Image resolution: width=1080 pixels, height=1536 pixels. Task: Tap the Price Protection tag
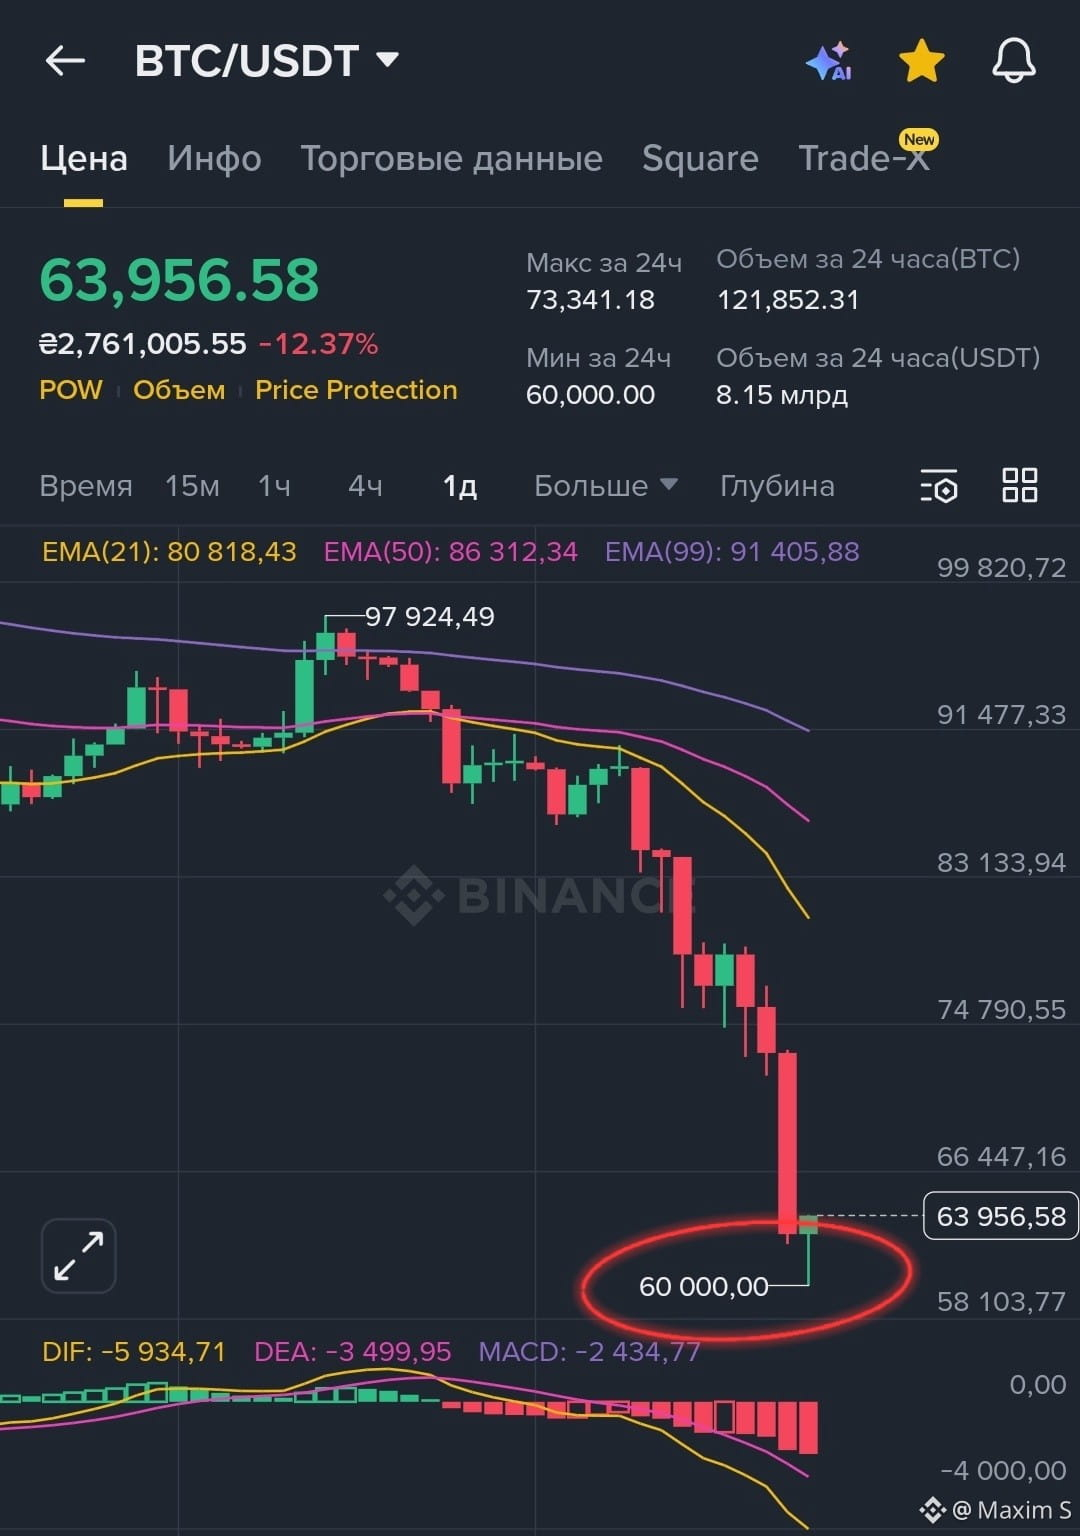pos(356,390)
